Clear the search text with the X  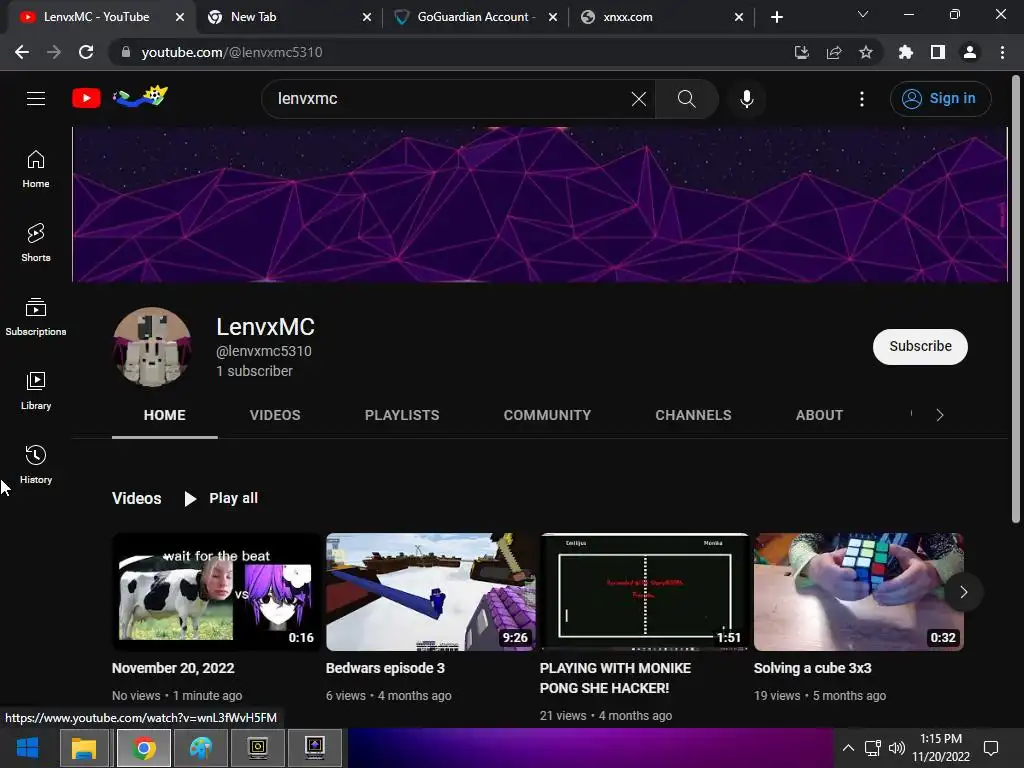[x=639, y=99]
